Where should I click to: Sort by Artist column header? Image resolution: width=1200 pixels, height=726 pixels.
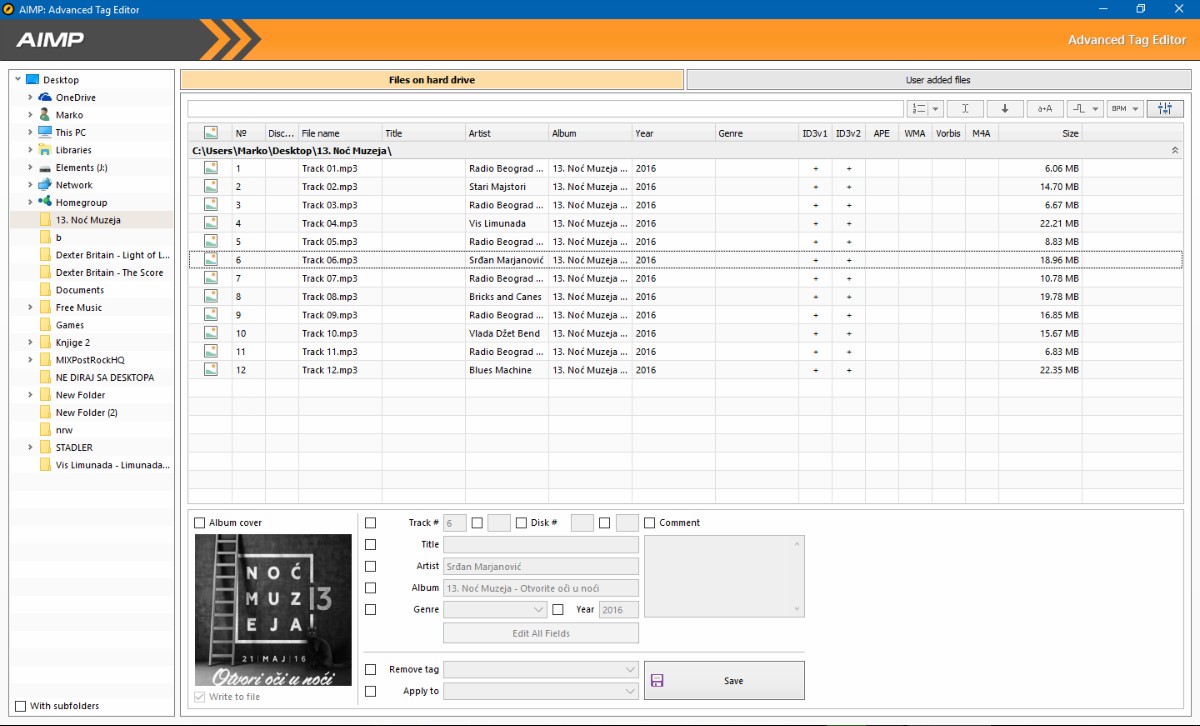(507, 132)
